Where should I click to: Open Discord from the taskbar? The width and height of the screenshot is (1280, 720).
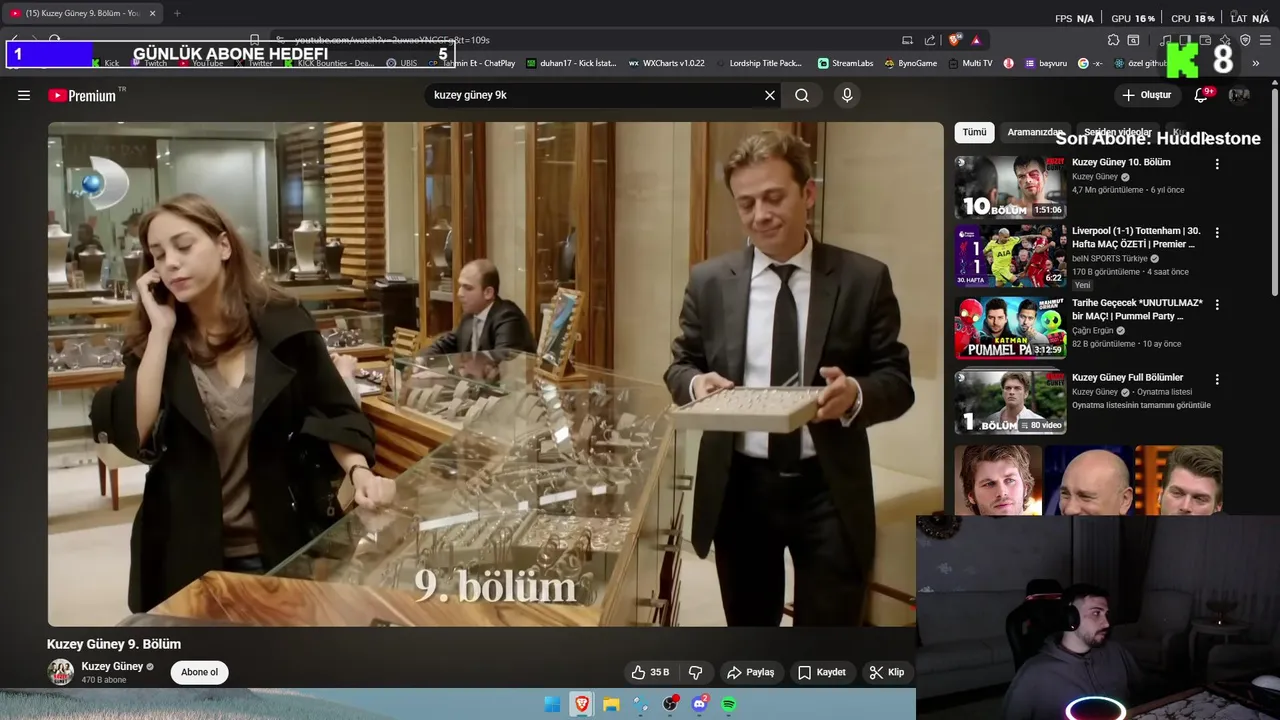699,704
